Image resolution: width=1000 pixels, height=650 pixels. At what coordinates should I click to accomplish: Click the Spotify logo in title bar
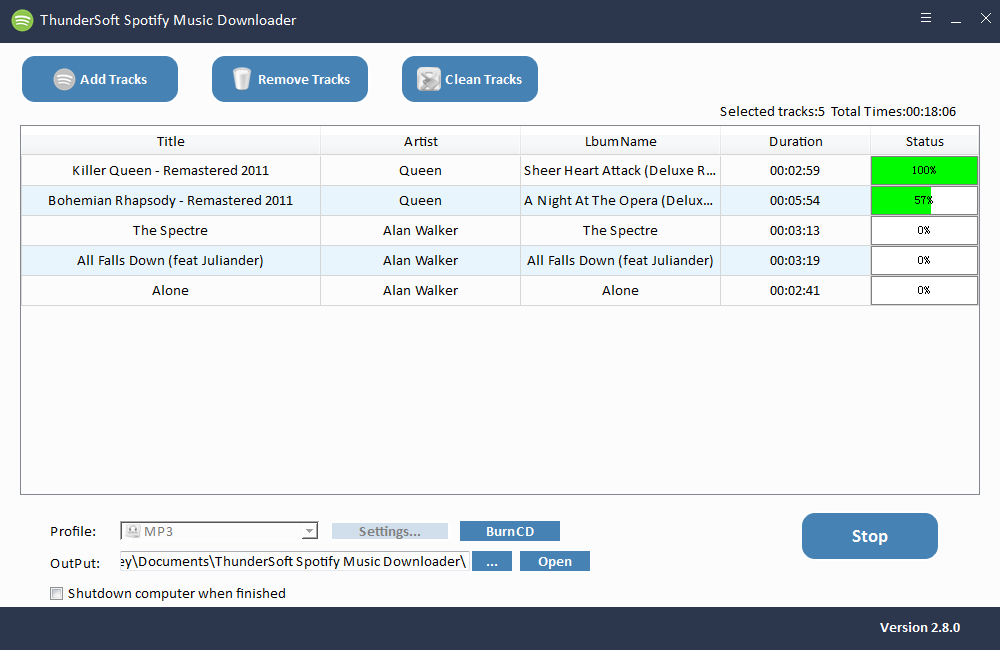click(x=22, y=20)
